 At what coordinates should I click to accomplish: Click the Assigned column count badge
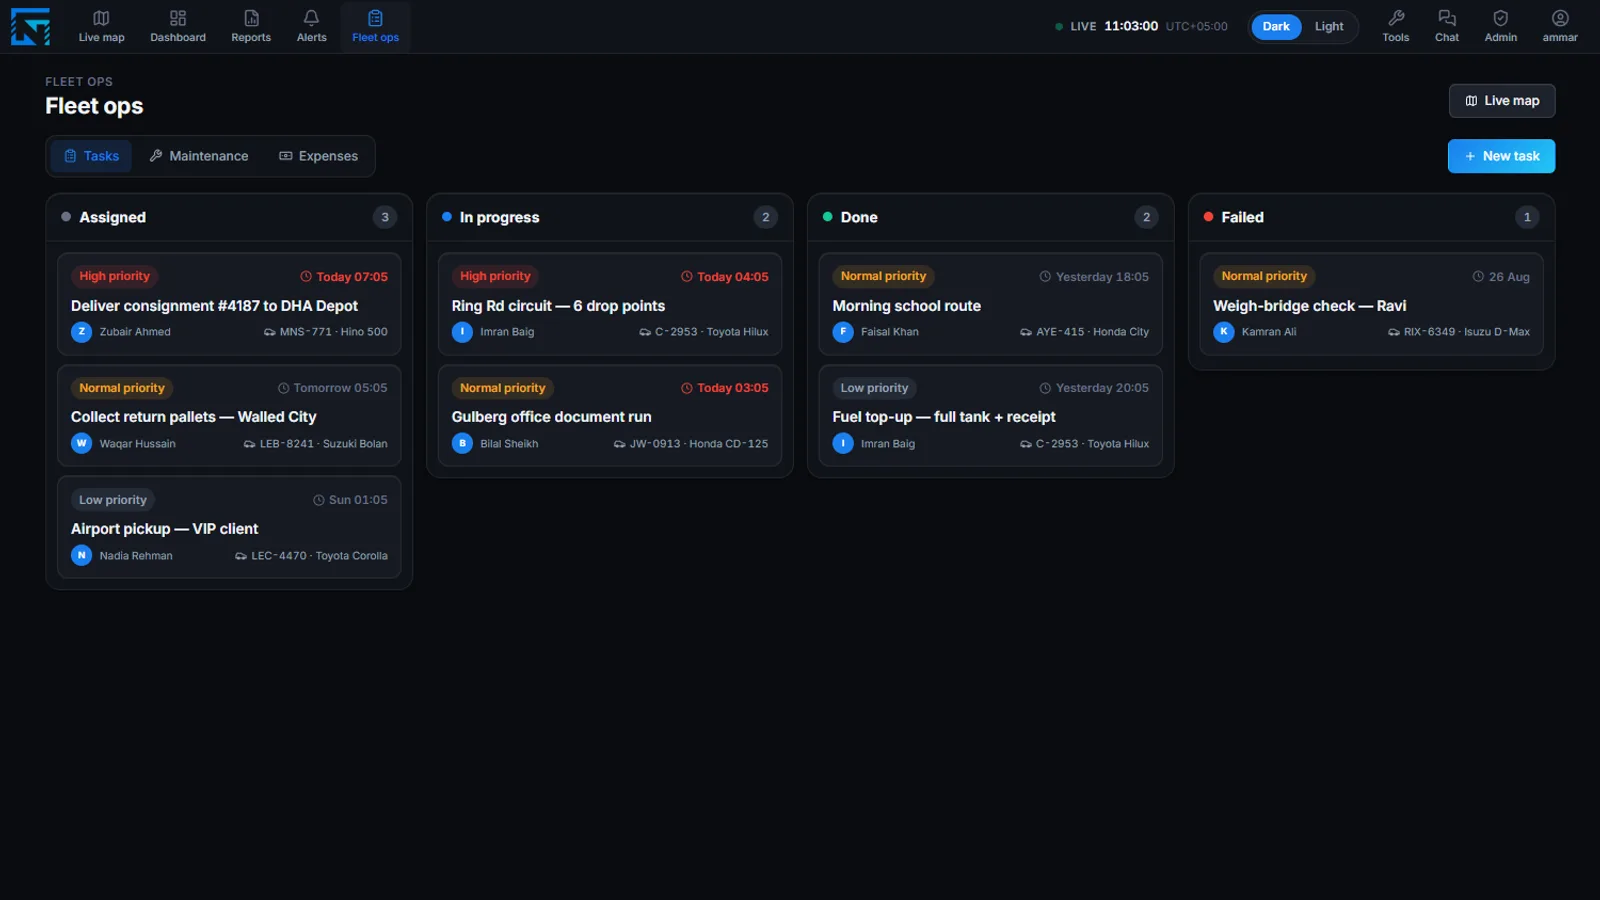click(x=385, y=217)
